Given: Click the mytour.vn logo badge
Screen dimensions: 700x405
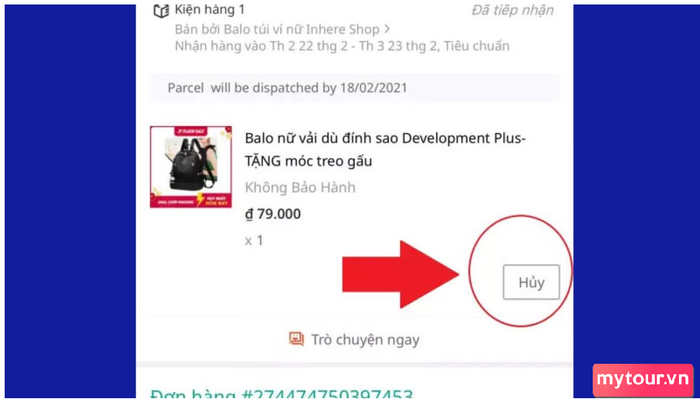Looking at the screenshot, I should coord(643,380).
